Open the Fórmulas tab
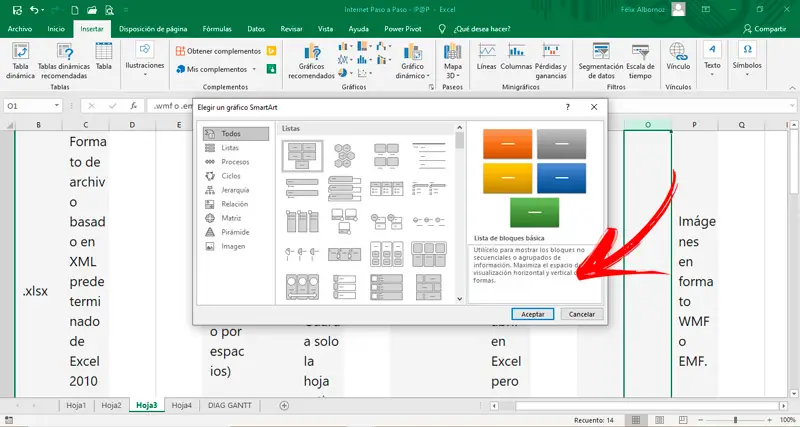Viewport: 800px width, 427px height. [x=217, y=29]
